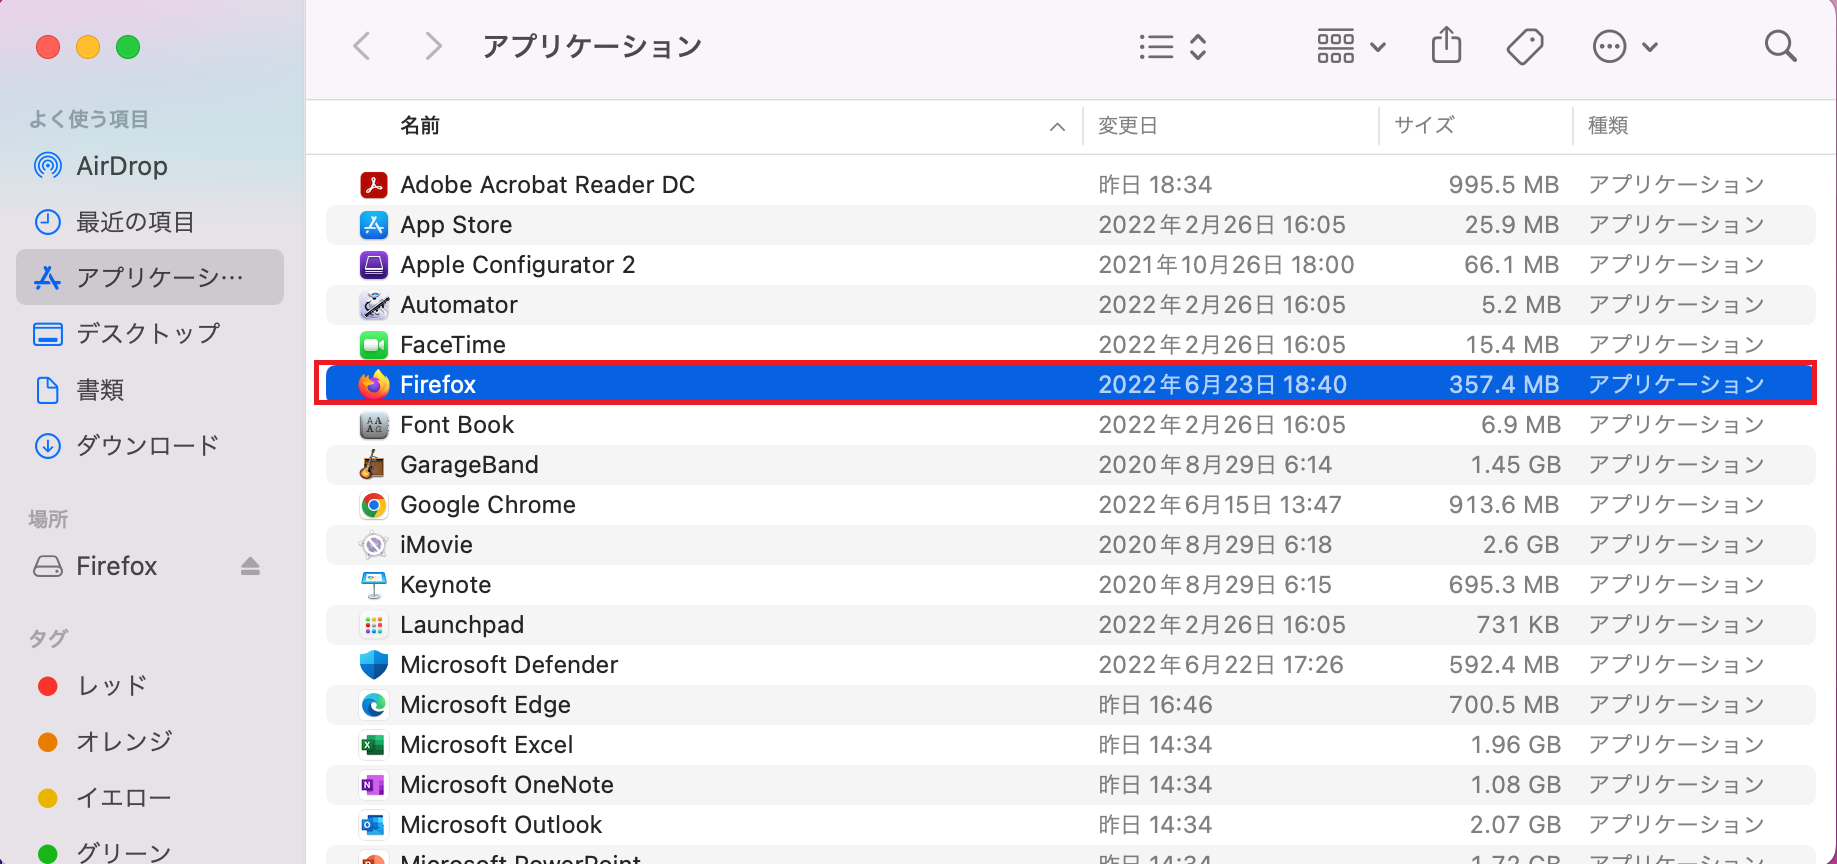Select the FaceTime file name
The height and width of the screenshot is (864, 1837).
(x=453, y=345)
